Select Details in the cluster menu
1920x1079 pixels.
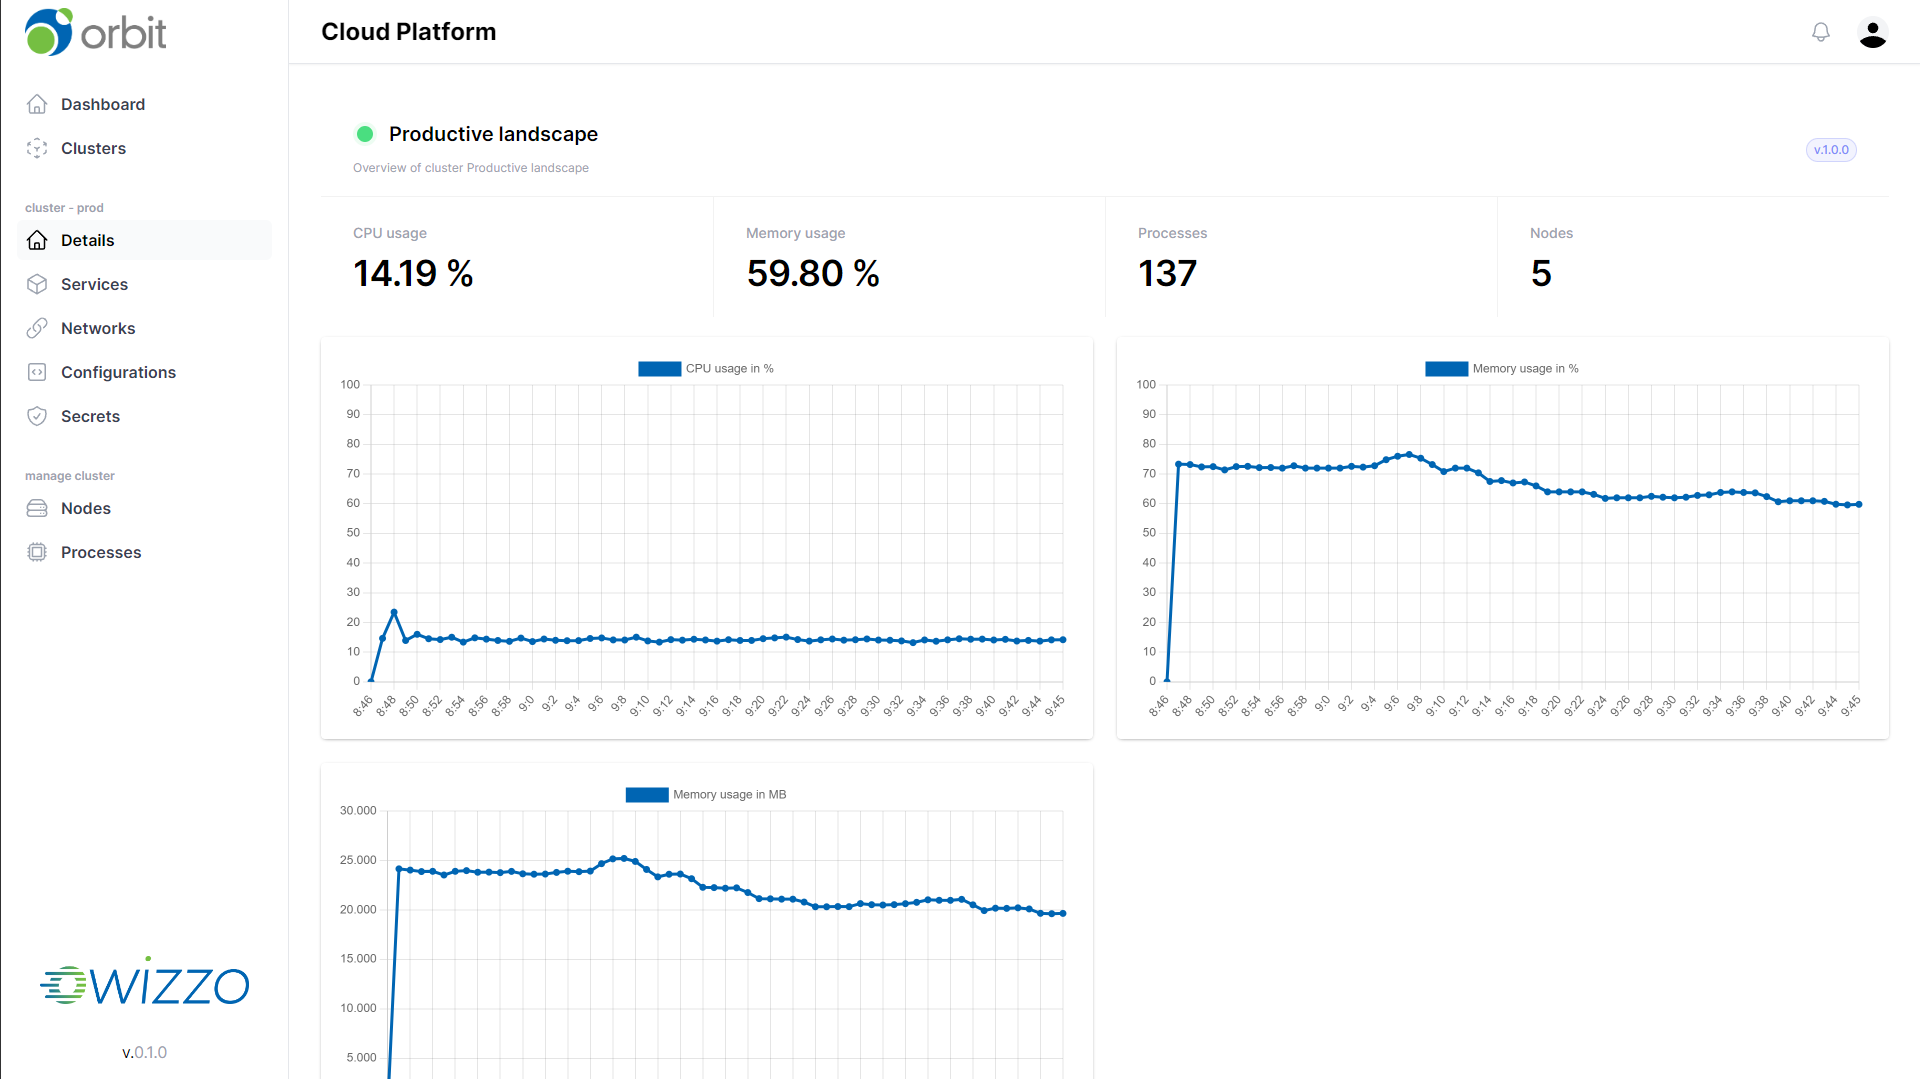(144, 240)
